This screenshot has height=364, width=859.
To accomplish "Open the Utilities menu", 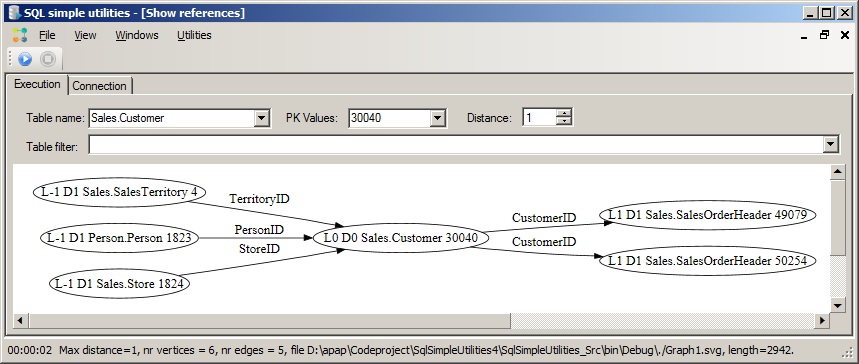I will pos(194,35).
